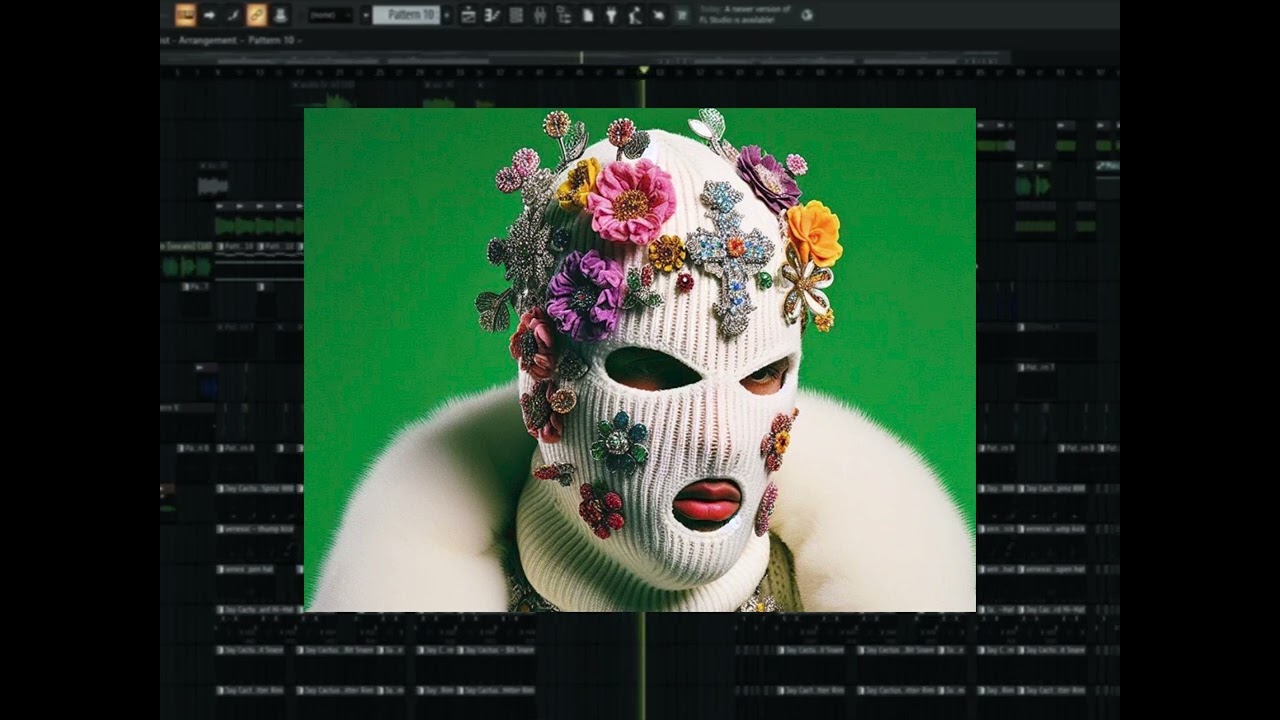Click the flower balaclava cover image
Screen dimensions: 1280x720
(x=640, y=360)
